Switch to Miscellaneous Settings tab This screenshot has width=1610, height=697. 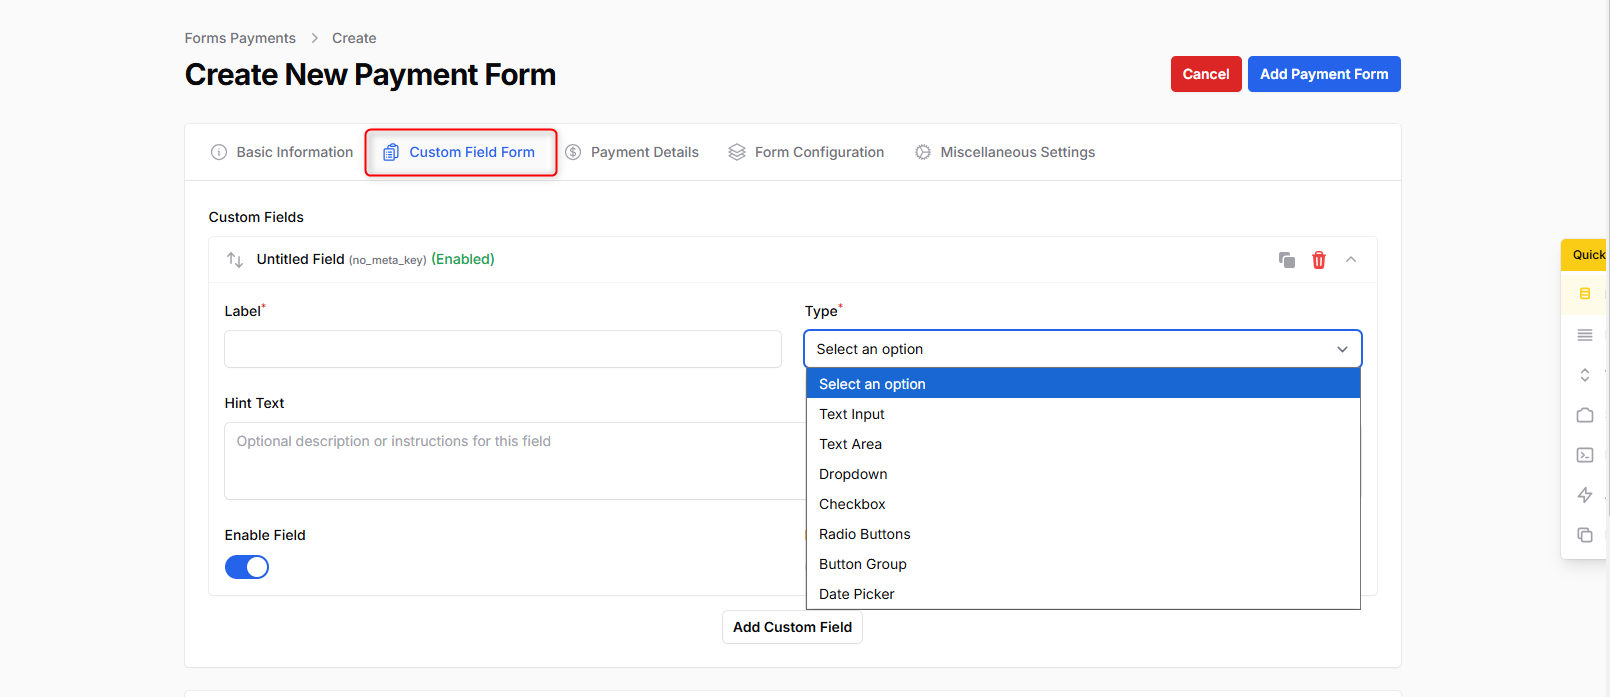[1005, 152]
